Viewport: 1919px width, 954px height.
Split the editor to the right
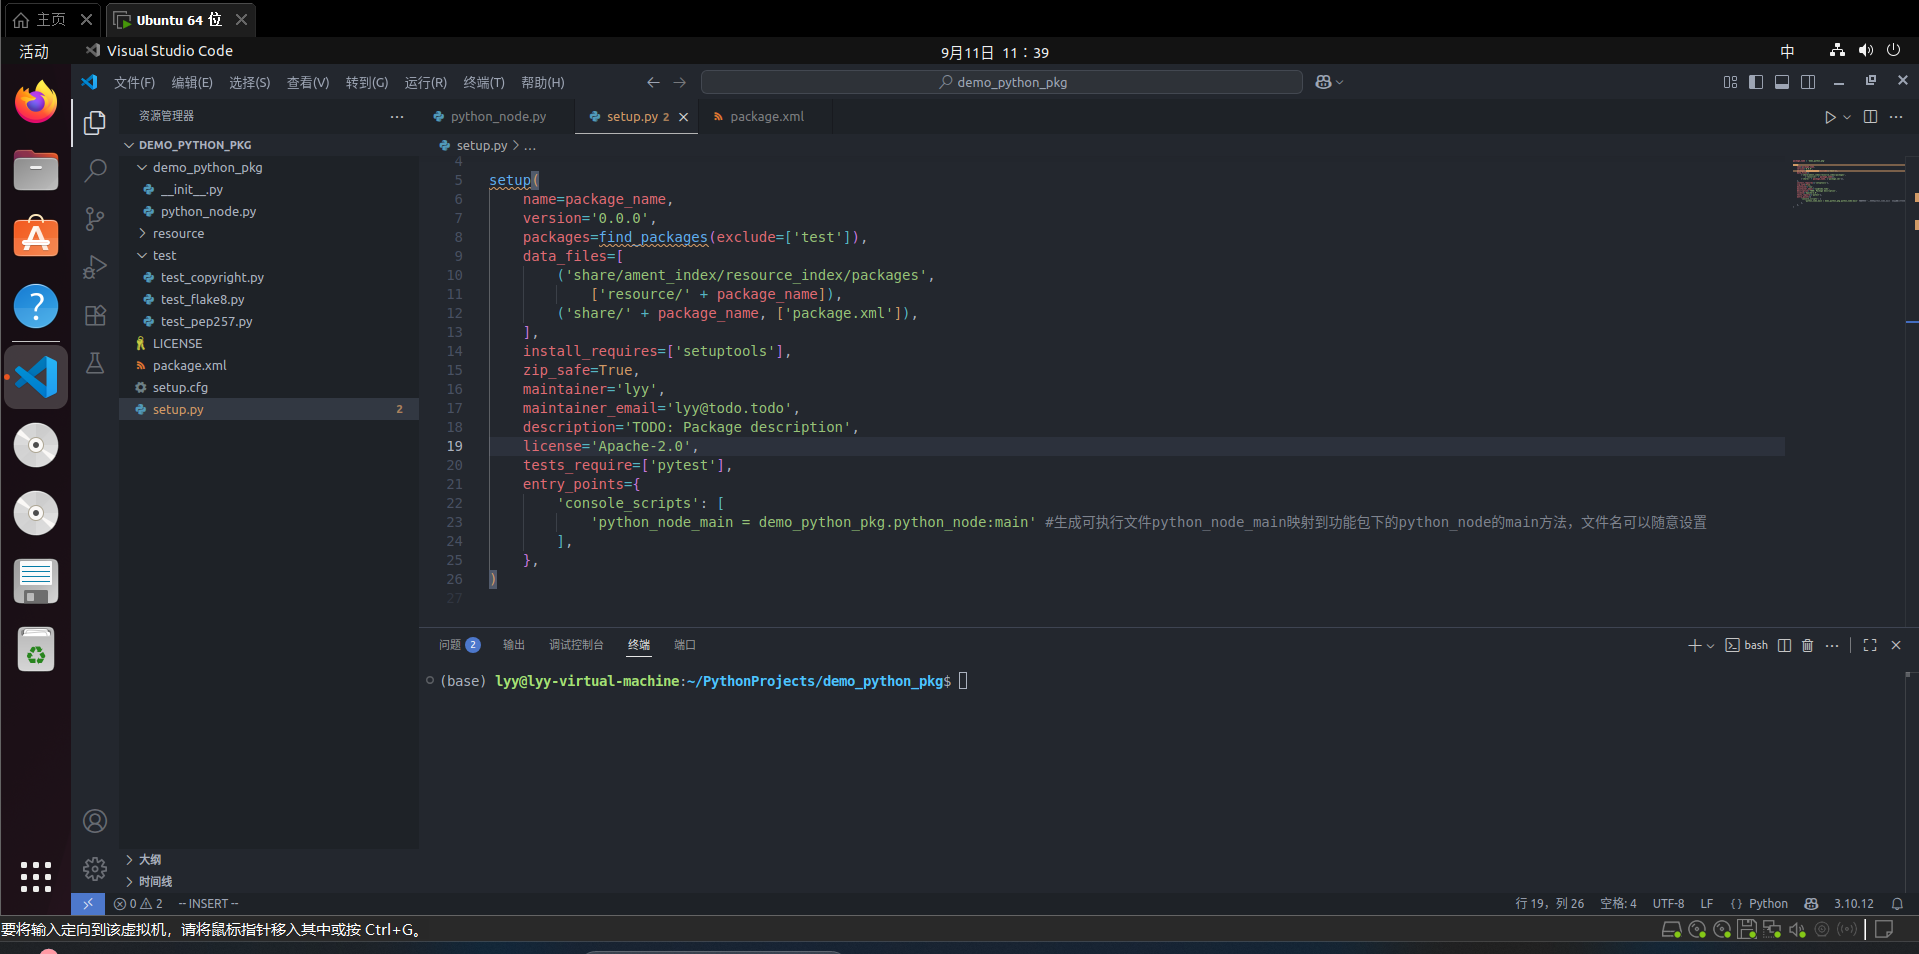pyautogui.click(x=1870, y=117)
